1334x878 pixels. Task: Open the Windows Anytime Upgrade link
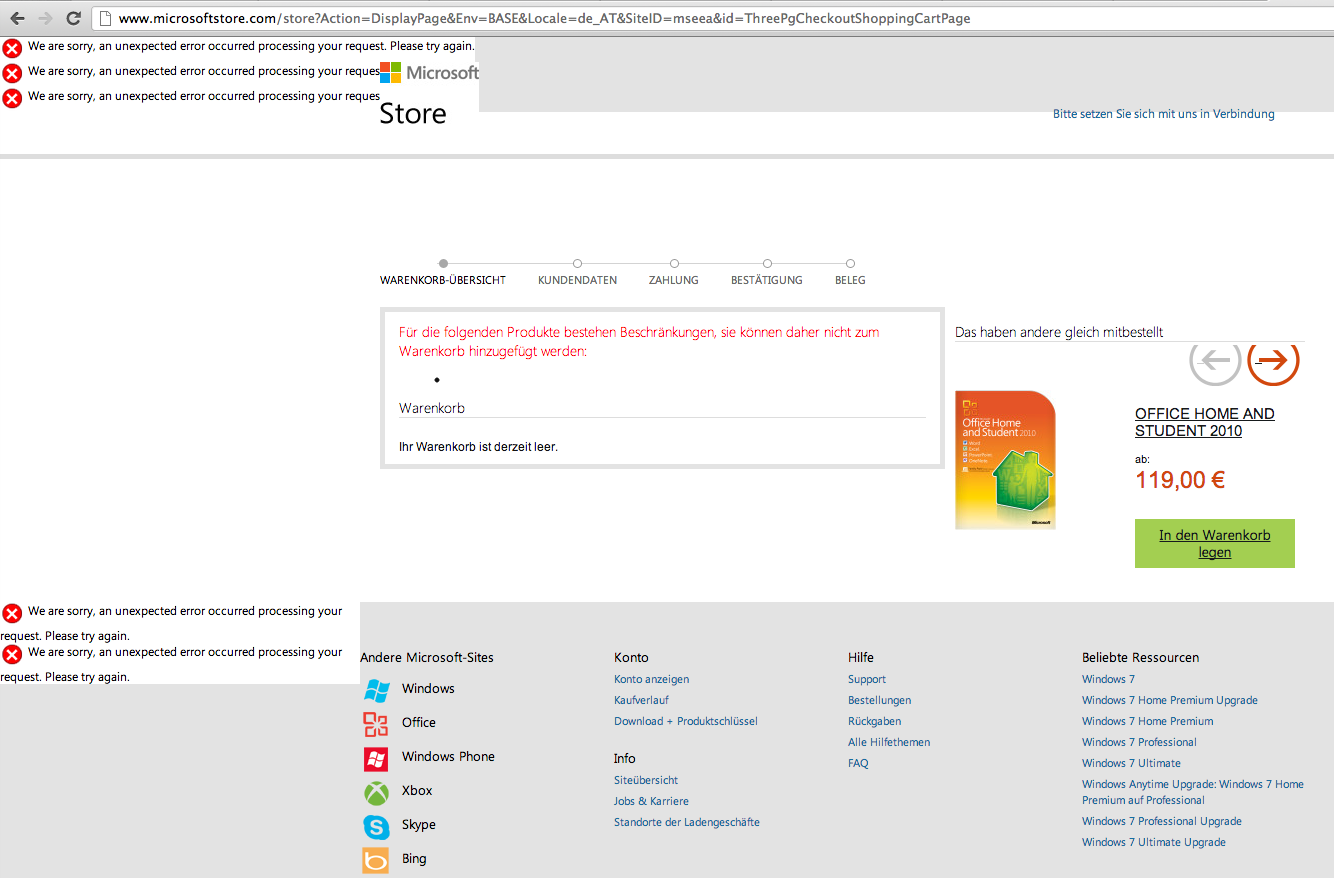click(1193, 792)
